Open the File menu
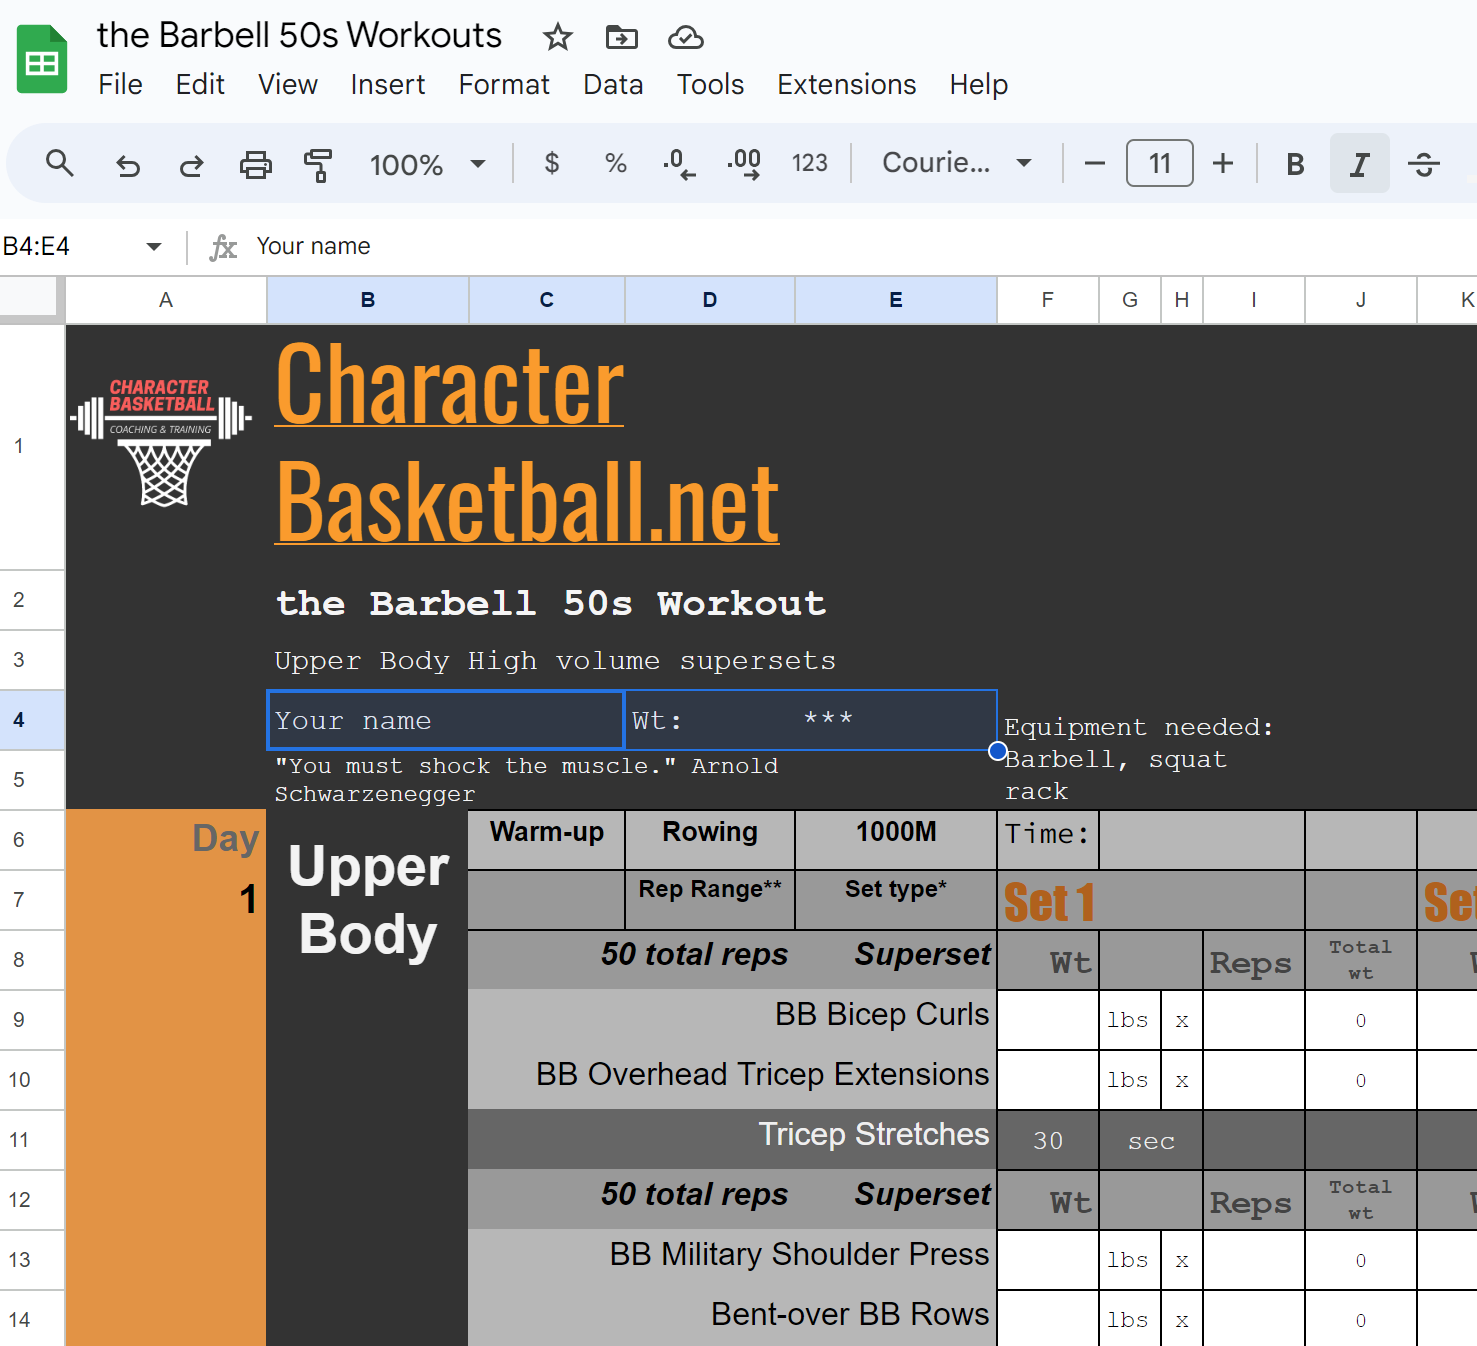Image resolution: width=1477 pixels, height=1346 pixels. (x=120, y=85)
